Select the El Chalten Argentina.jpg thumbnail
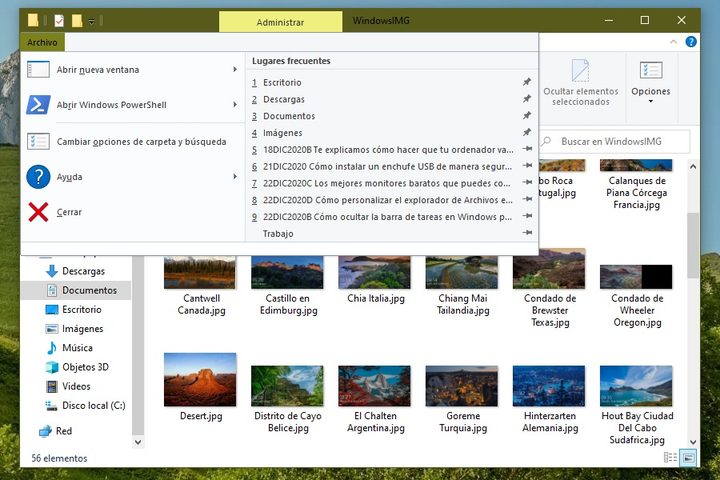 click(375, 386)
